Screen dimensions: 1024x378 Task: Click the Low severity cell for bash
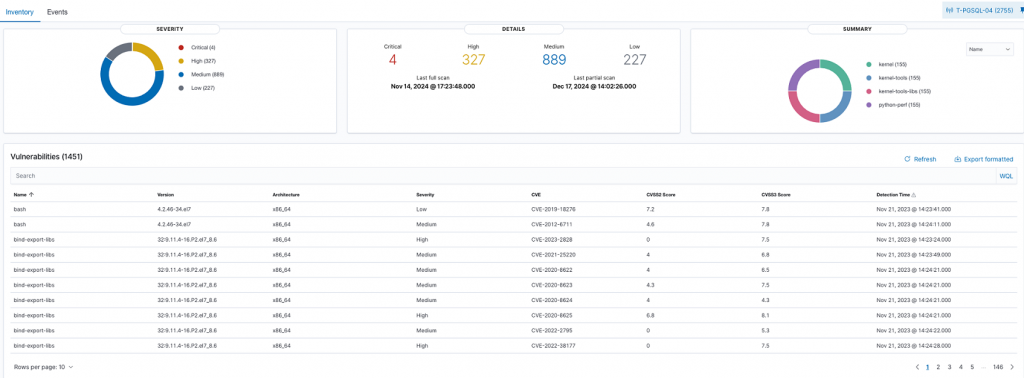[x=421, y=209]
